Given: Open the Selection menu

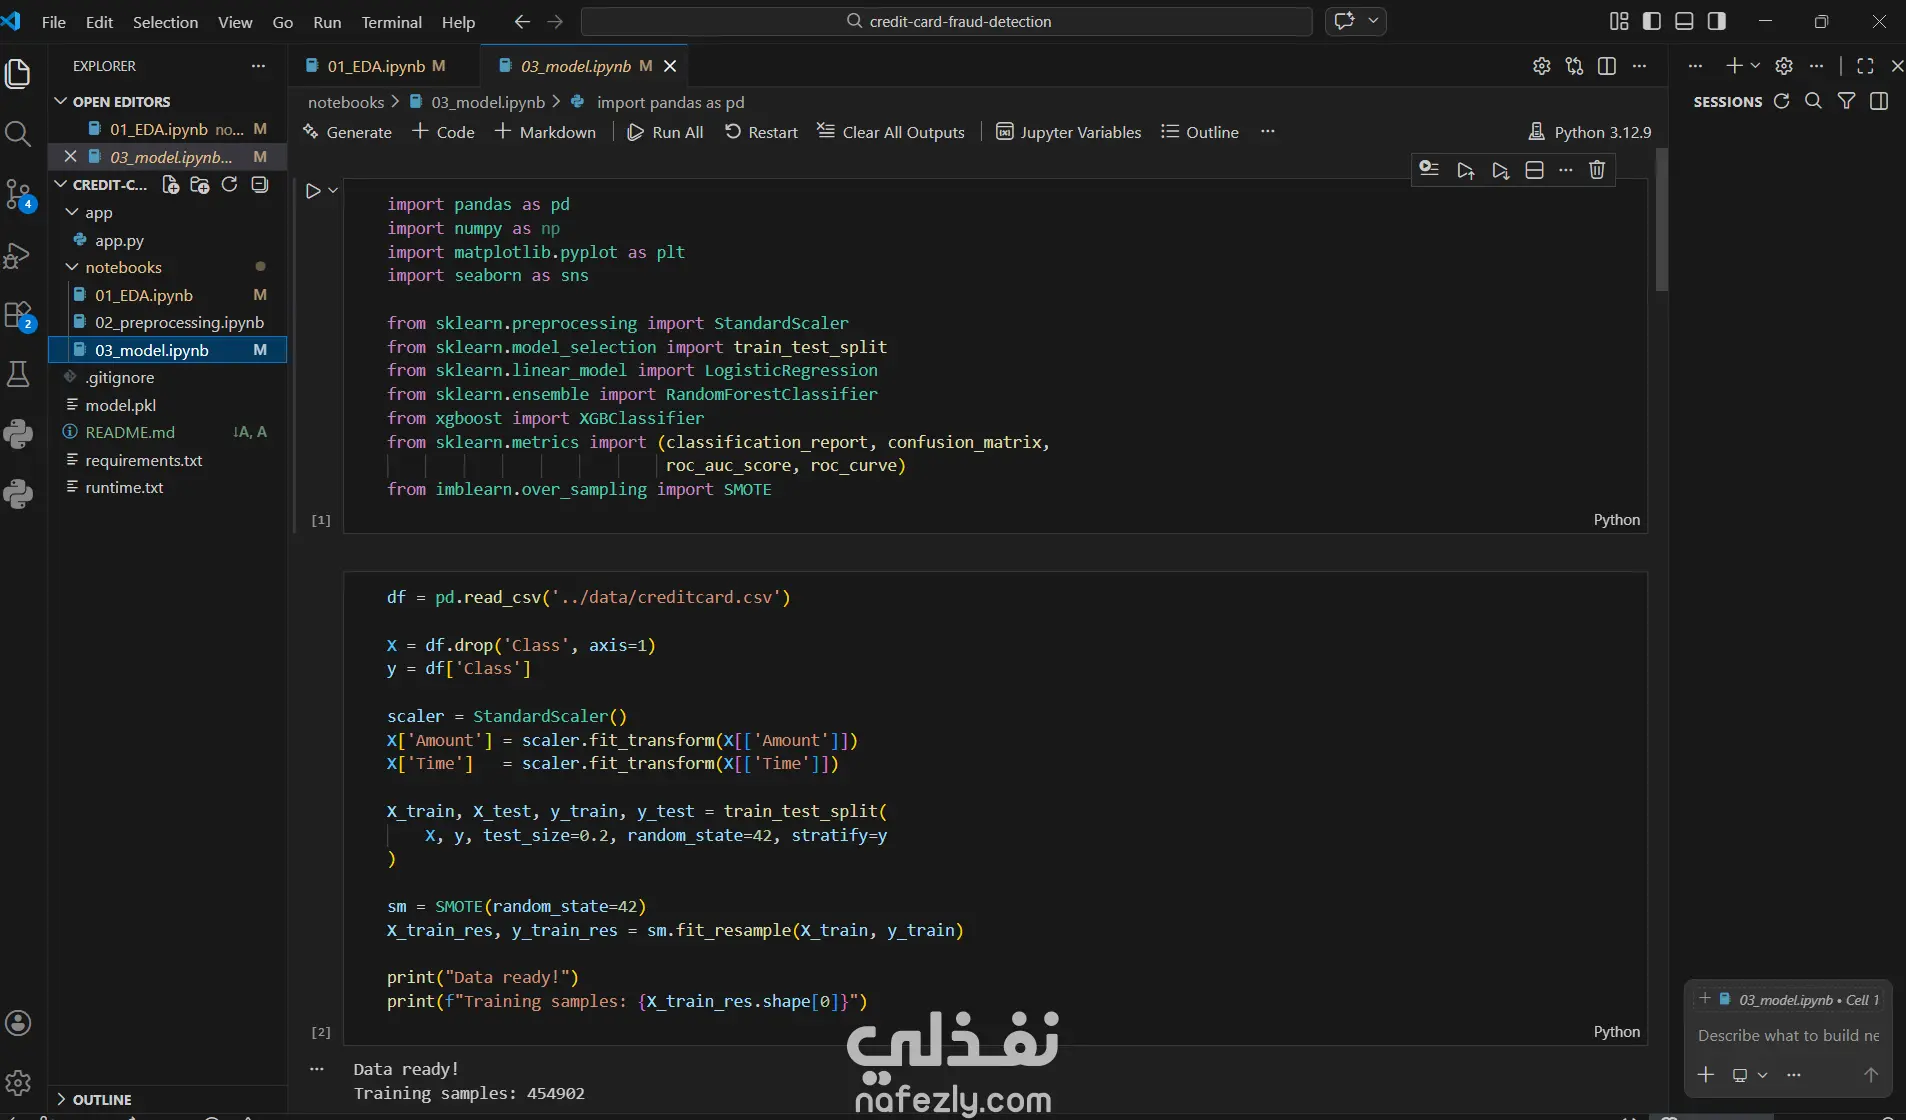Looking at the screenshot, I should (x=165, y=22).
